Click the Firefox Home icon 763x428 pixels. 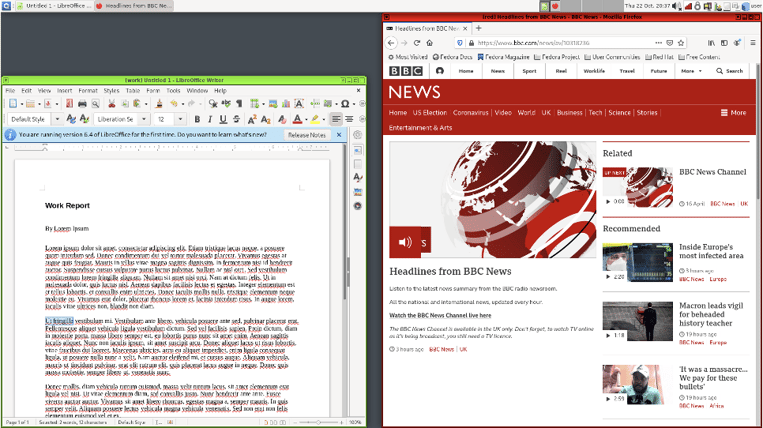coord(430,43)
